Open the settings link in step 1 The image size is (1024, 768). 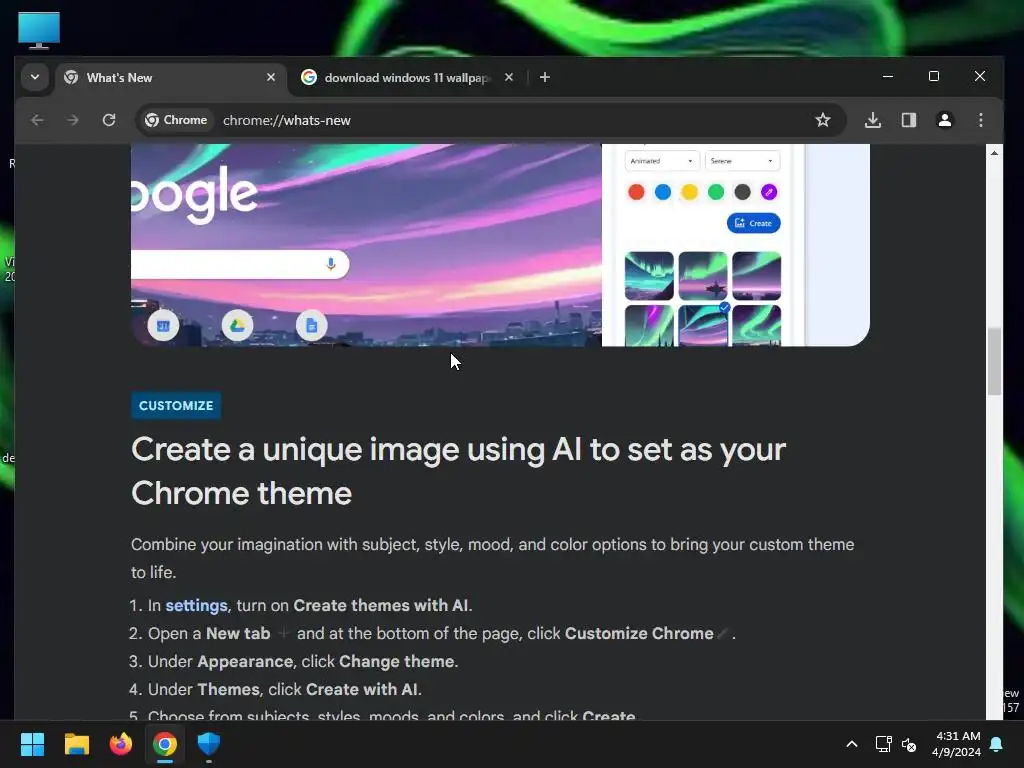tap(196, 605)
